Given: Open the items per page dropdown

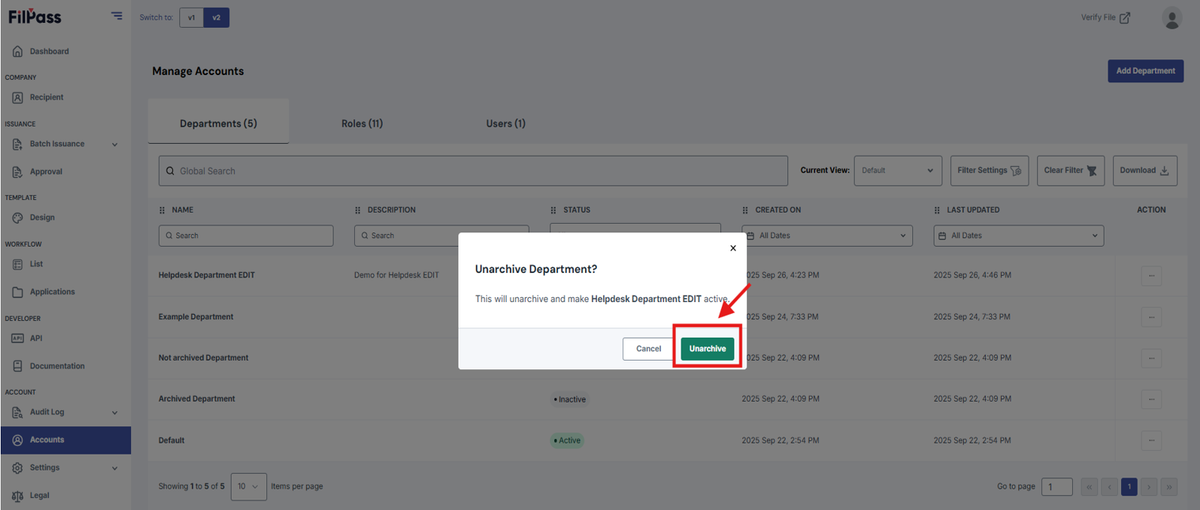Looking at the screenshot, I should click(x=248, y=486).
